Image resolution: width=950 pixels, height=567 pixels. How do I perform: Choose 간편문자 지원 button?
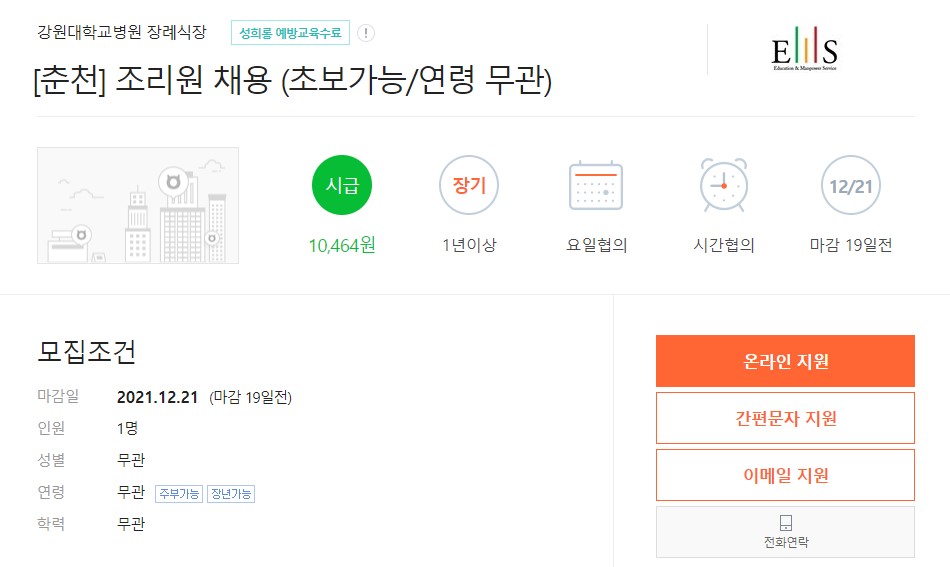785,418
